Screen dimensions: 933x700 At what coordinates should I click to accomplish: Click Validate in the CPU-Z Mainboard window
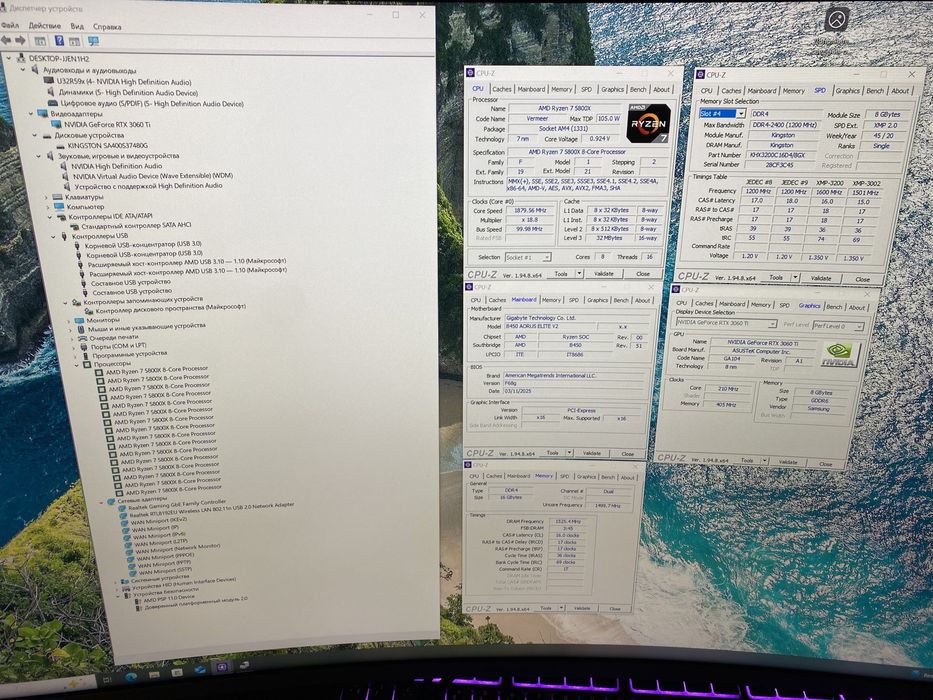[x=591, y=453]
